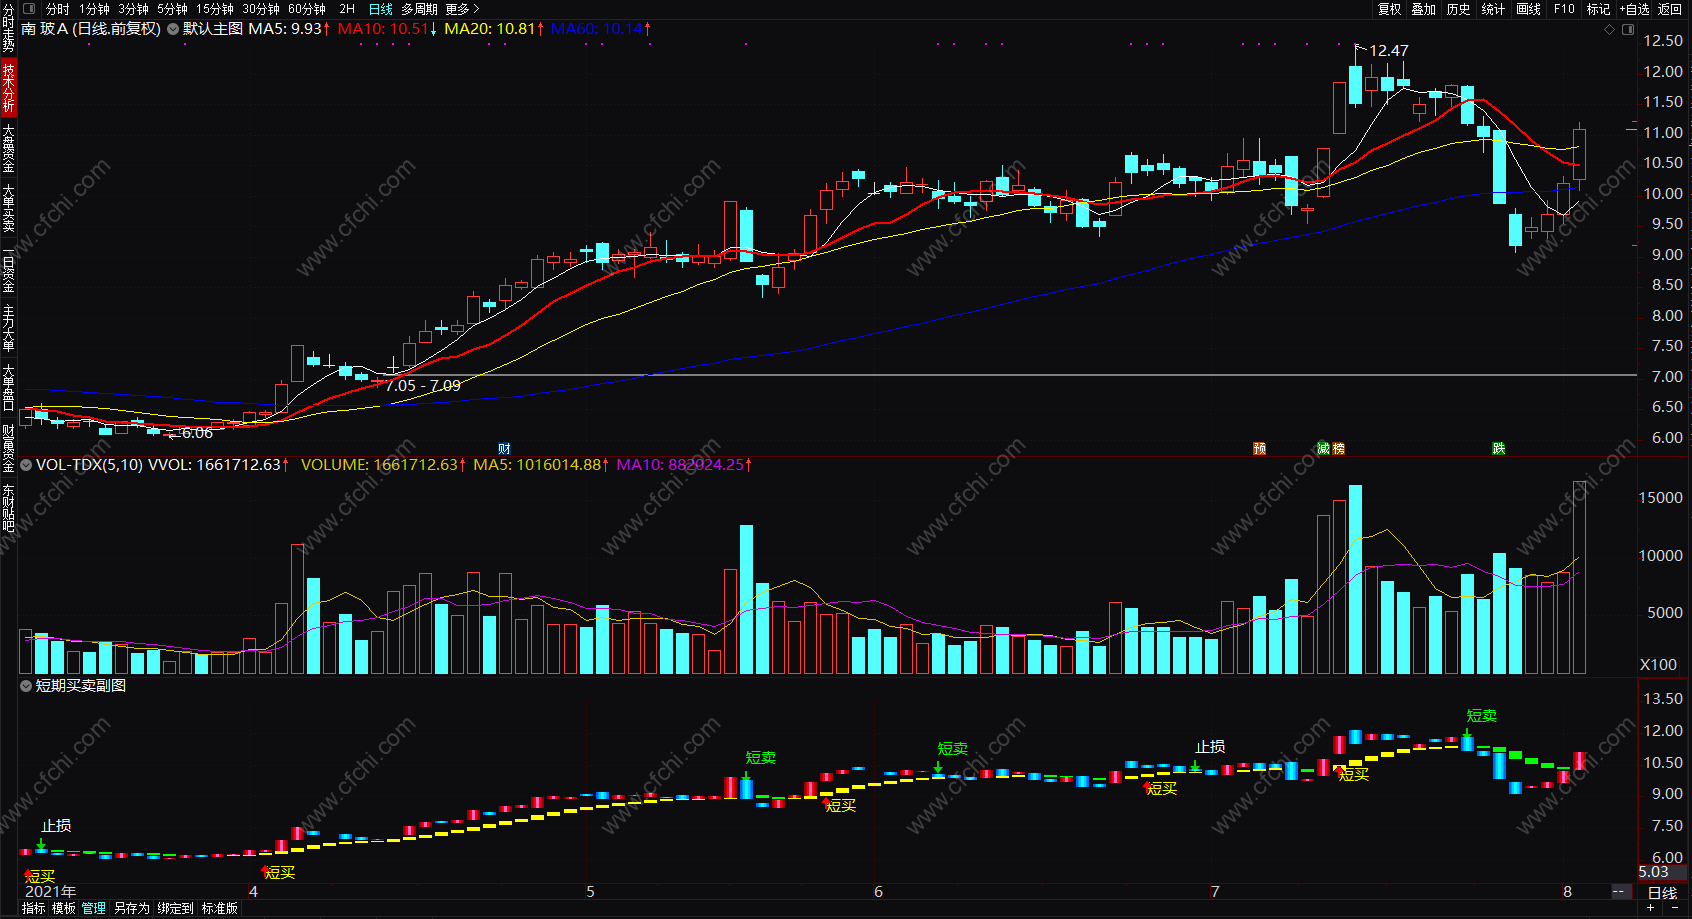The height and width of the screenshot is (919, 1692).
Task: Select 大单买卖 in left sidebar
Action: [8, 208]
